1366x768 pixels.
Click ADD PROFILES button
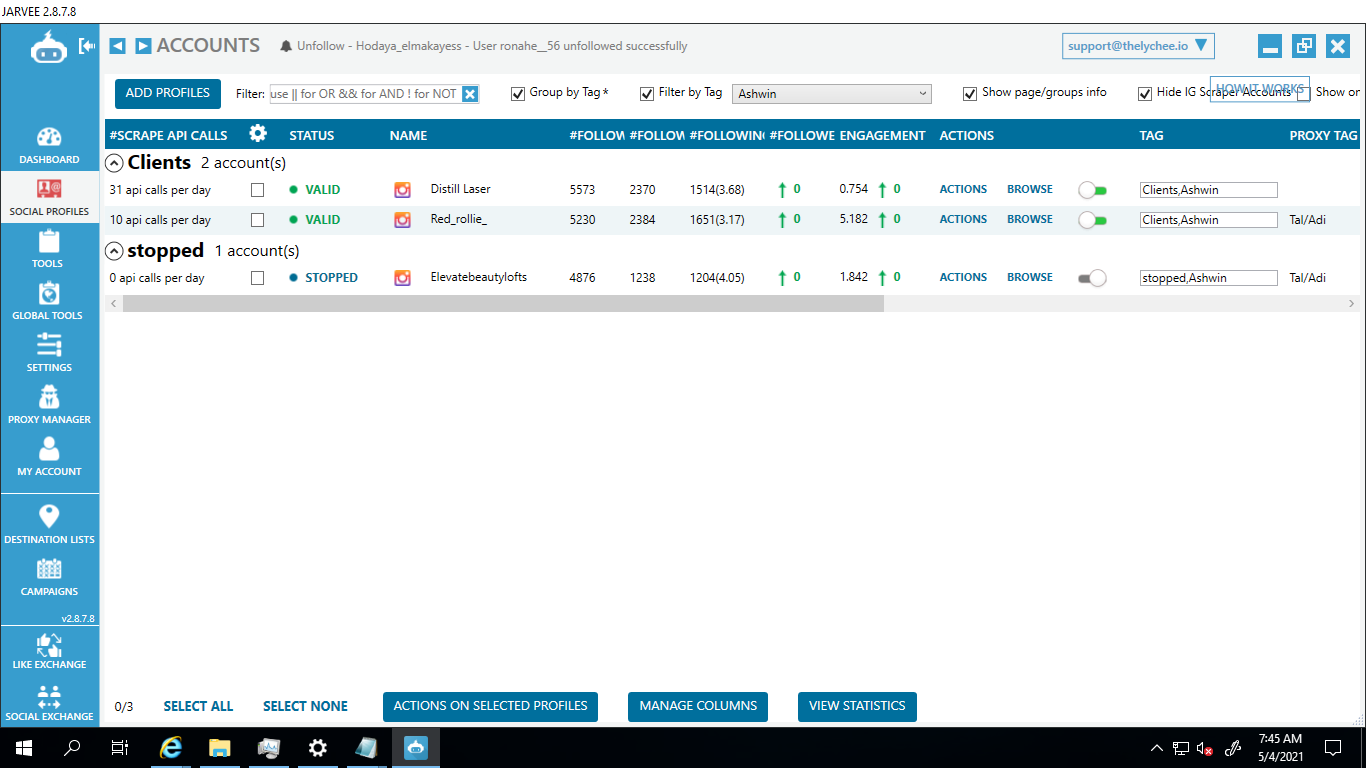(167, 93)
